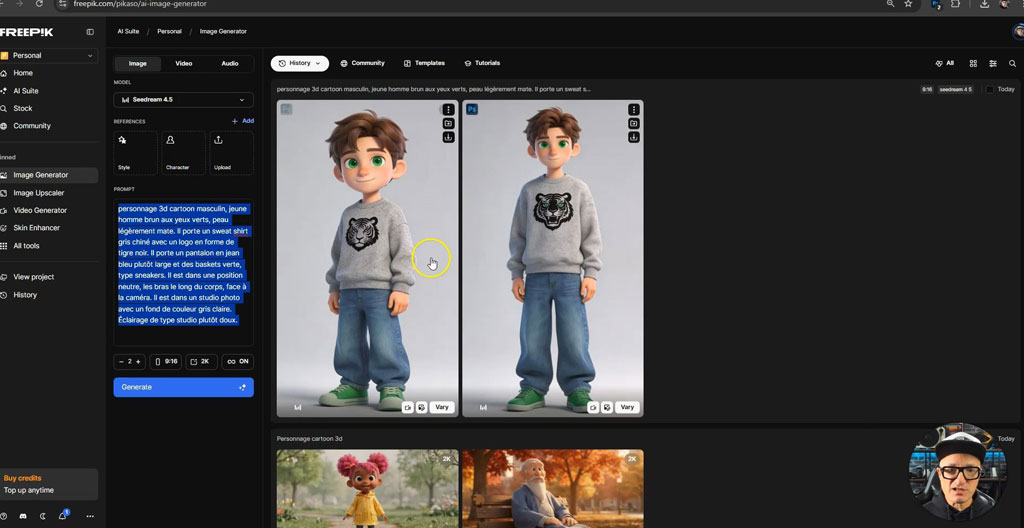Expand the Personal workspace selector

click(x=49, y=56)
